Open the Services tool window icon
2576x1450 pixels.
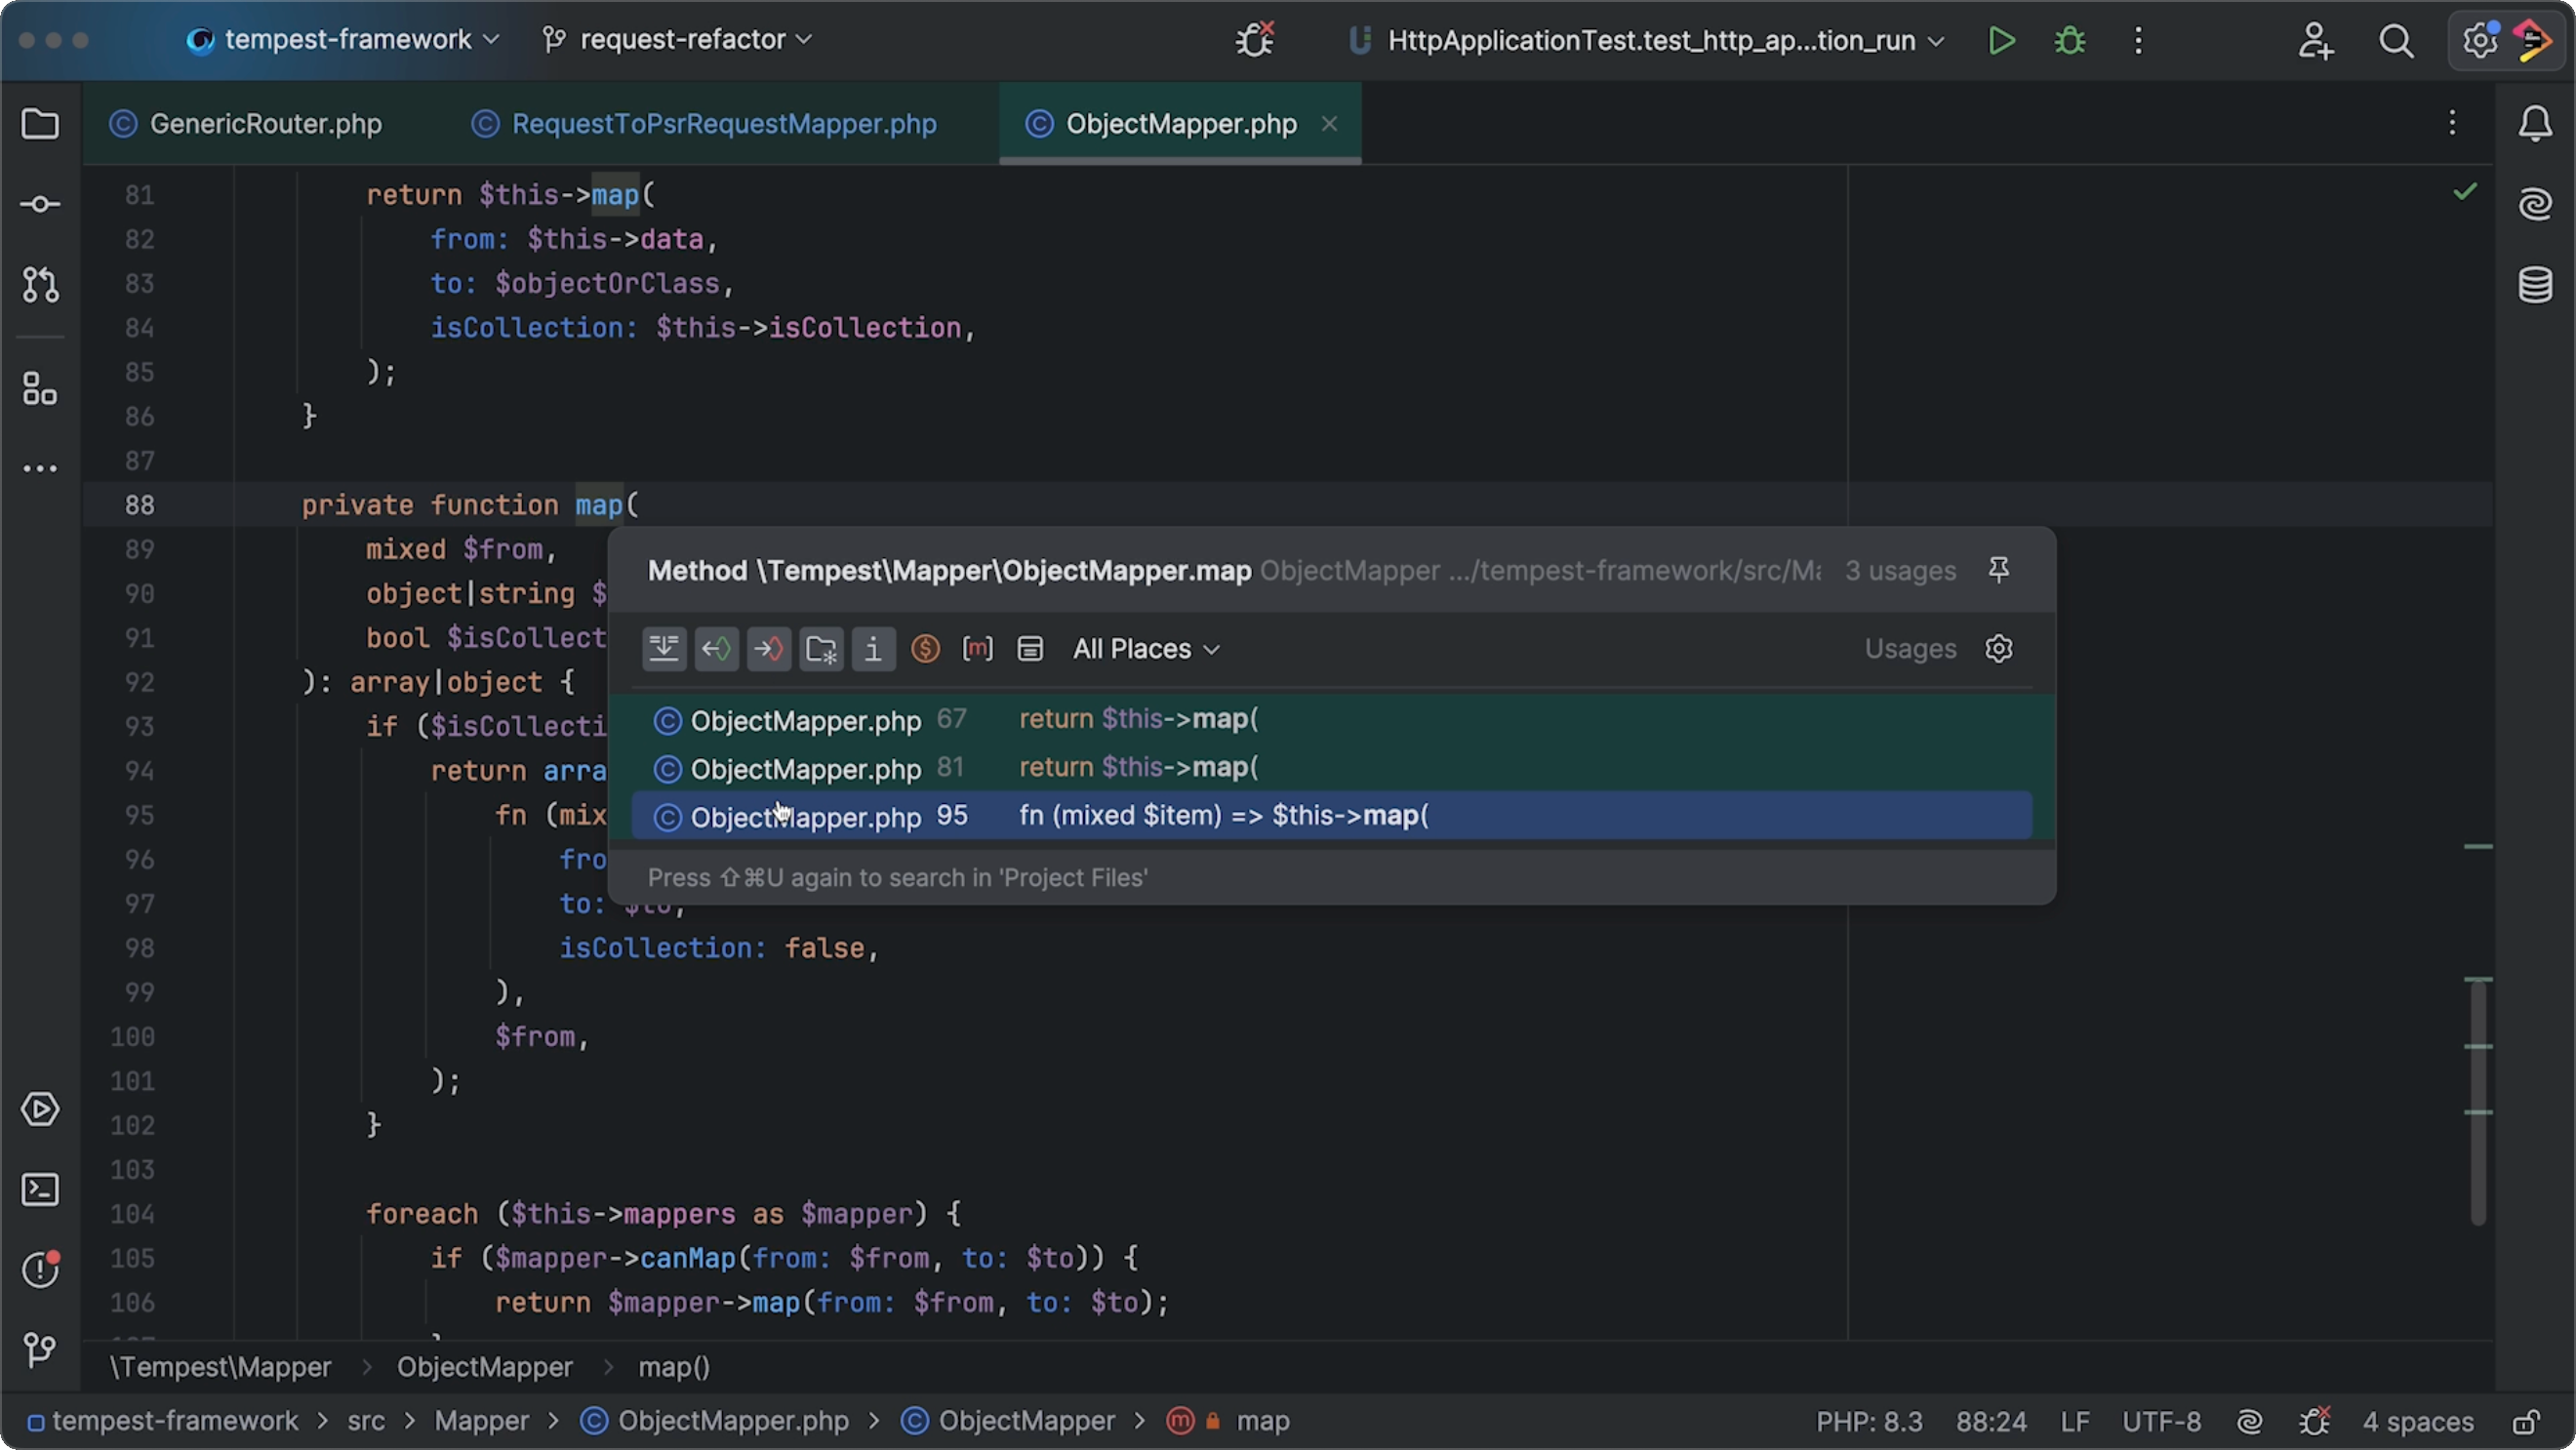tap(40, 1109)
